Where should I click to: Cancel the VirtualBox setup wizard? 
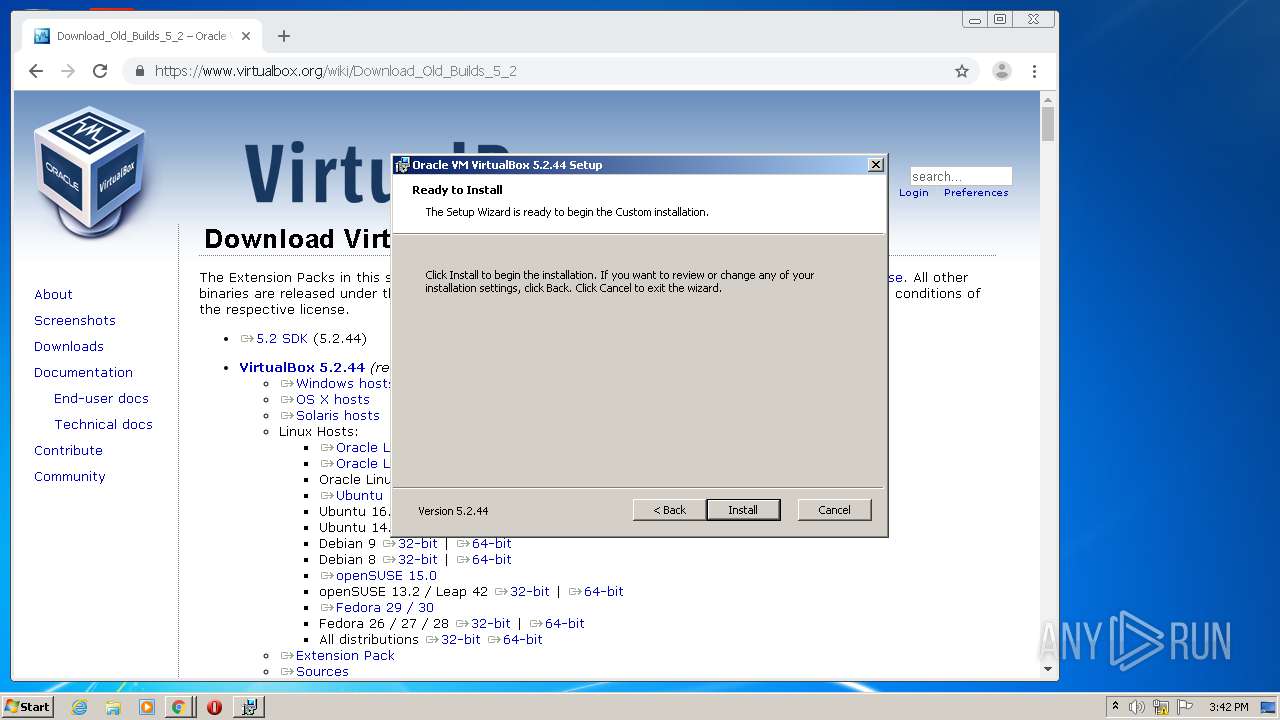point(834,510)
